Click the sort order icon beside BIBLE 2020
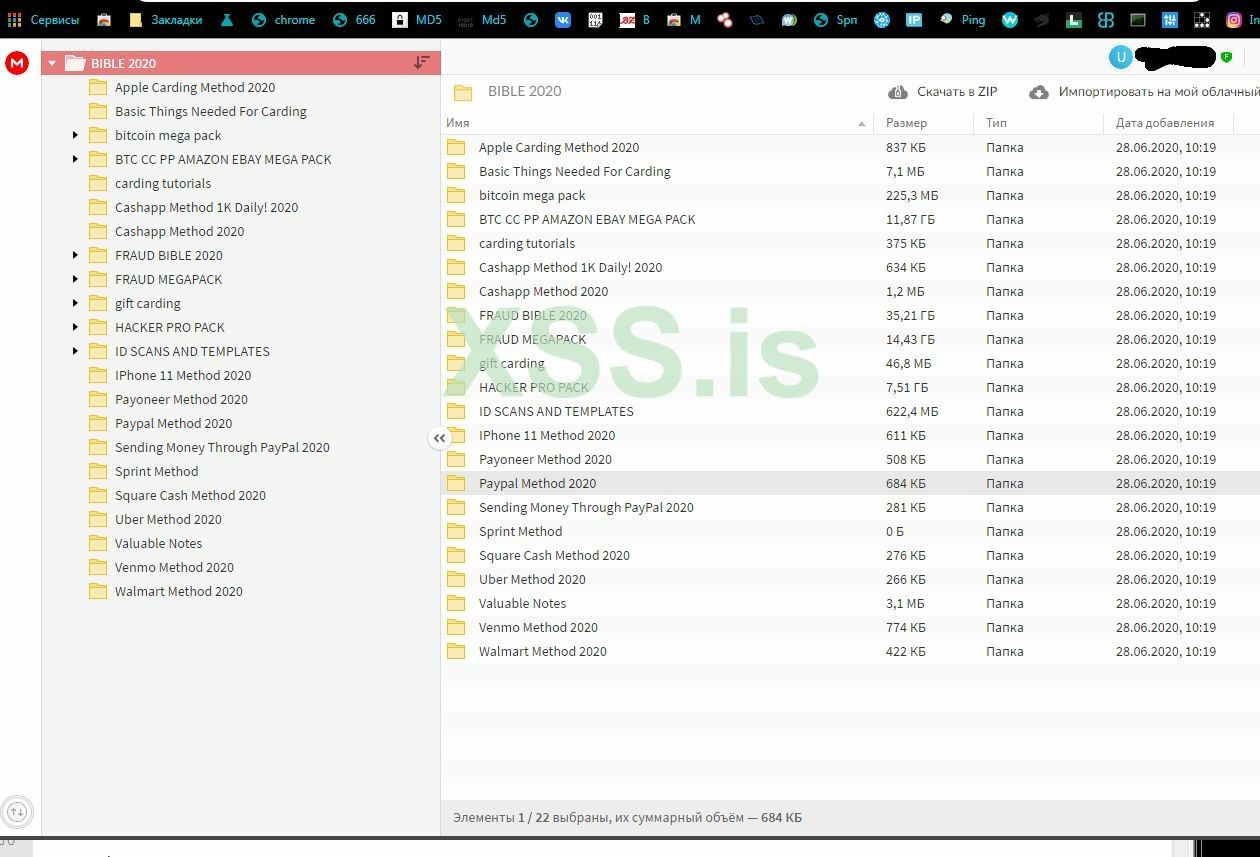This screenshot has height=857, width=1260. (x=422, y=63)
